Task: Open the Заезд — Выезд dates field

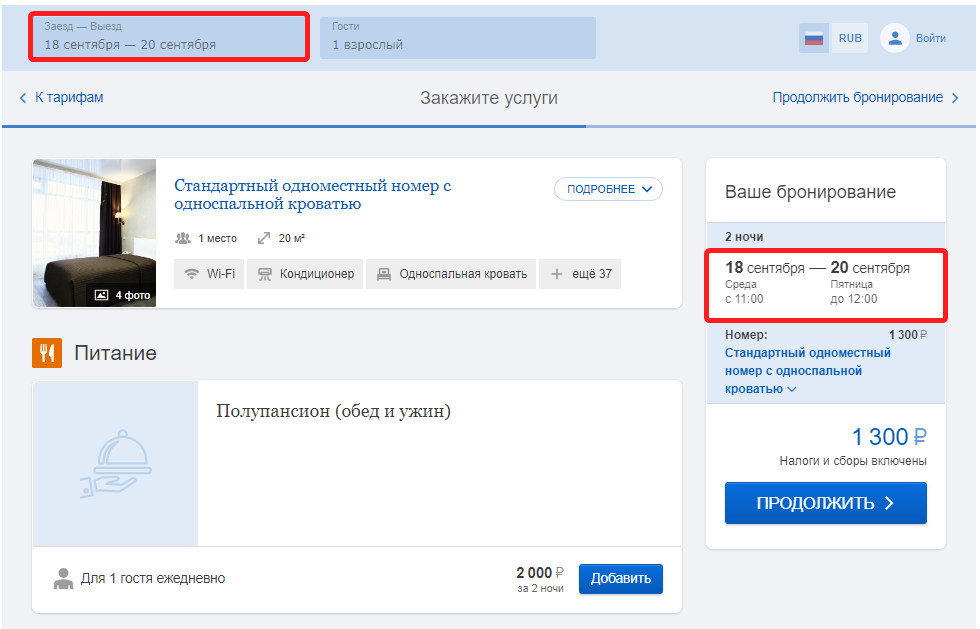Action: [x=169, y=37]
